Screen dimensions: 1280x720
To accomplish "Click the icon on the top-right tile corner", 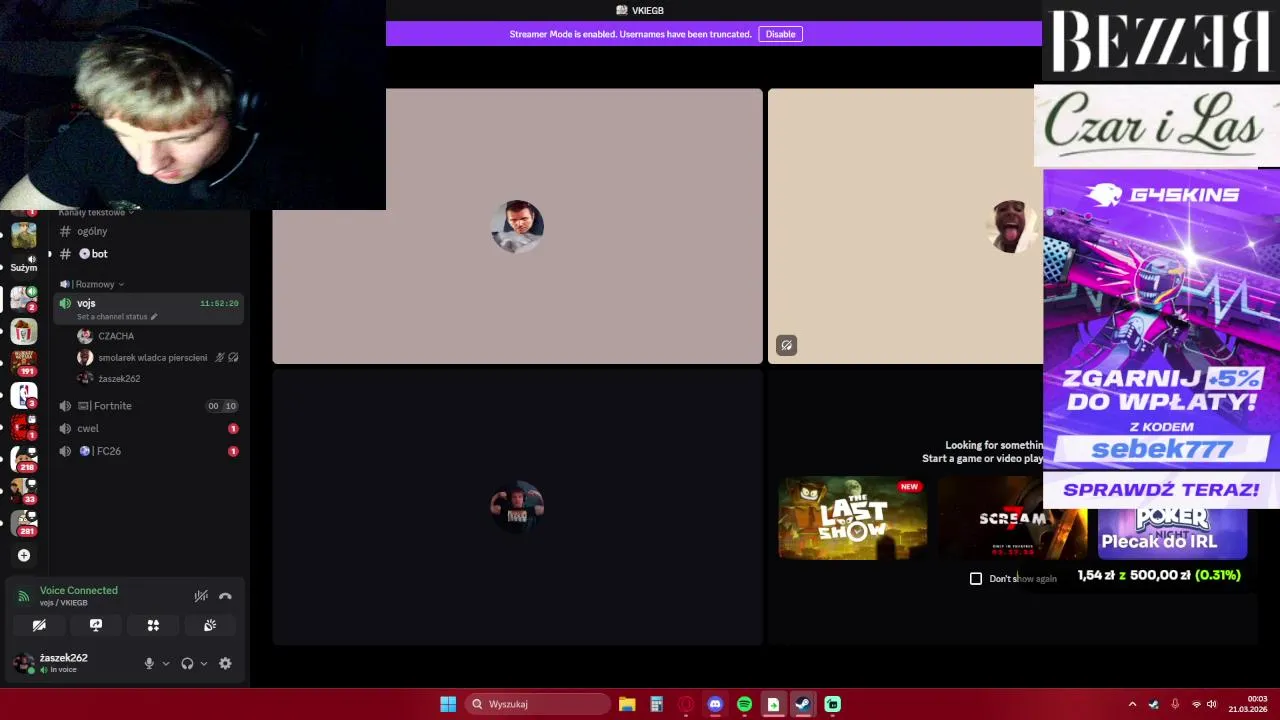I will [787, 345].
